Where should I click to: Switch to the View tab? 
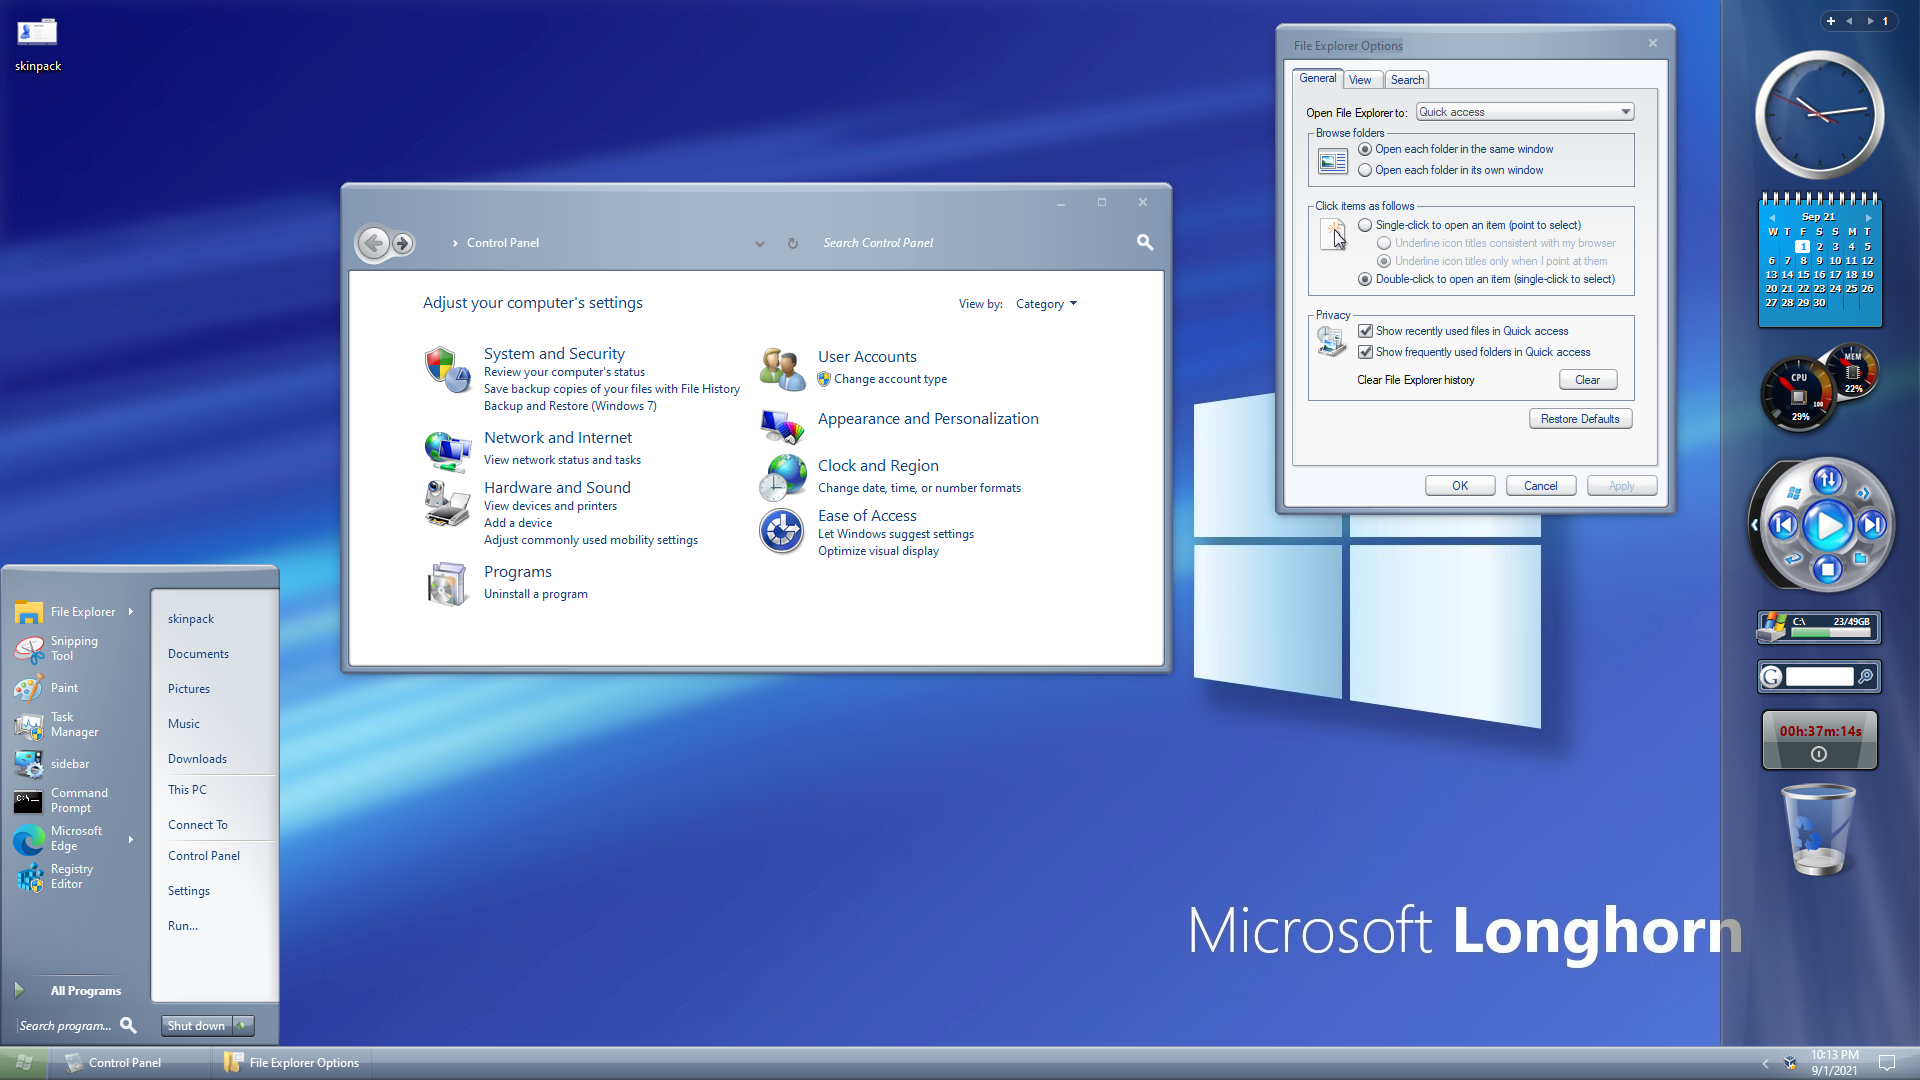(x=1360, y=80)
